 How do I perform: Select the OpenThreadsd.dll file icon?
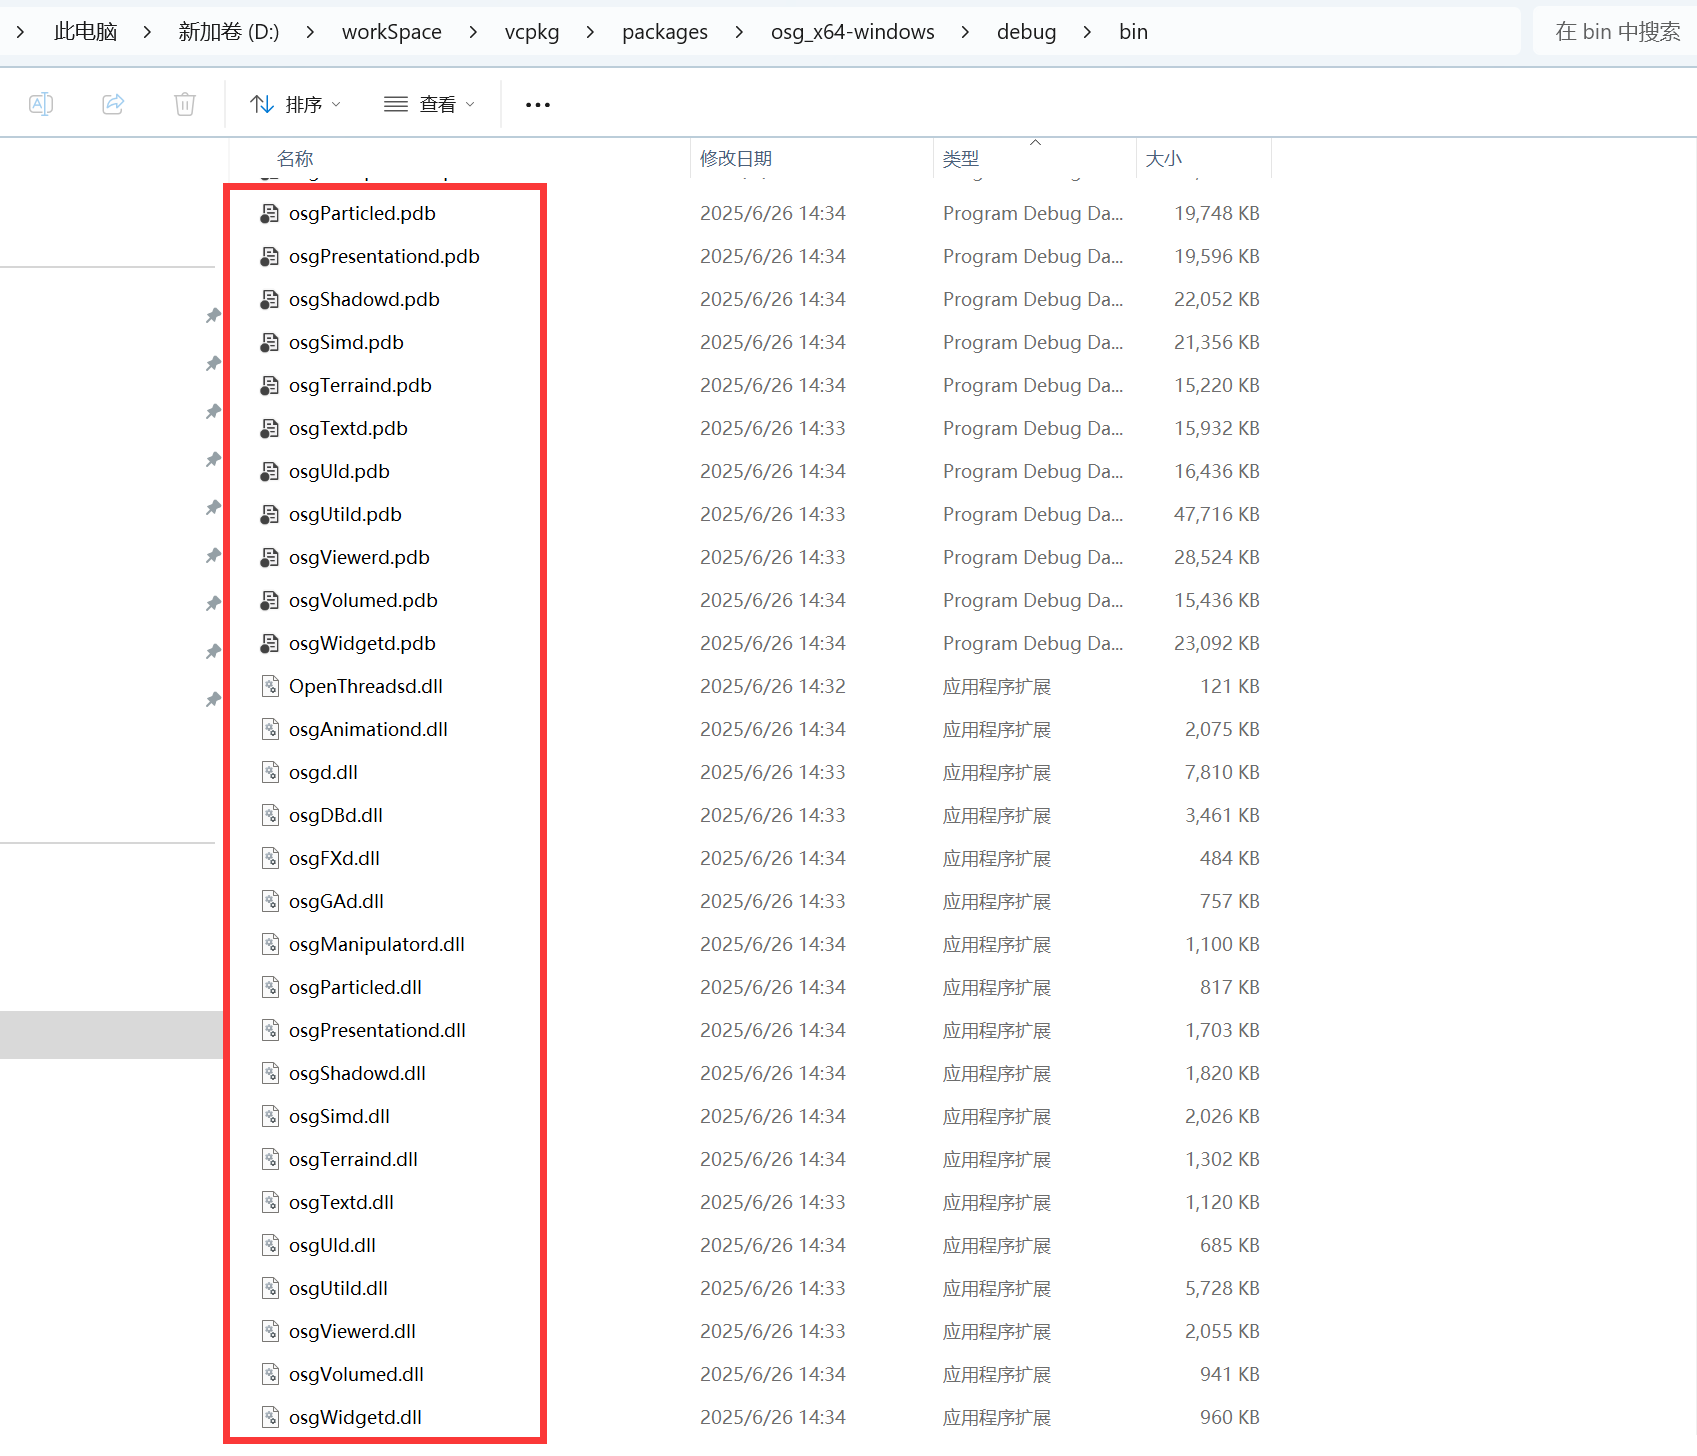tap(270, 686)
